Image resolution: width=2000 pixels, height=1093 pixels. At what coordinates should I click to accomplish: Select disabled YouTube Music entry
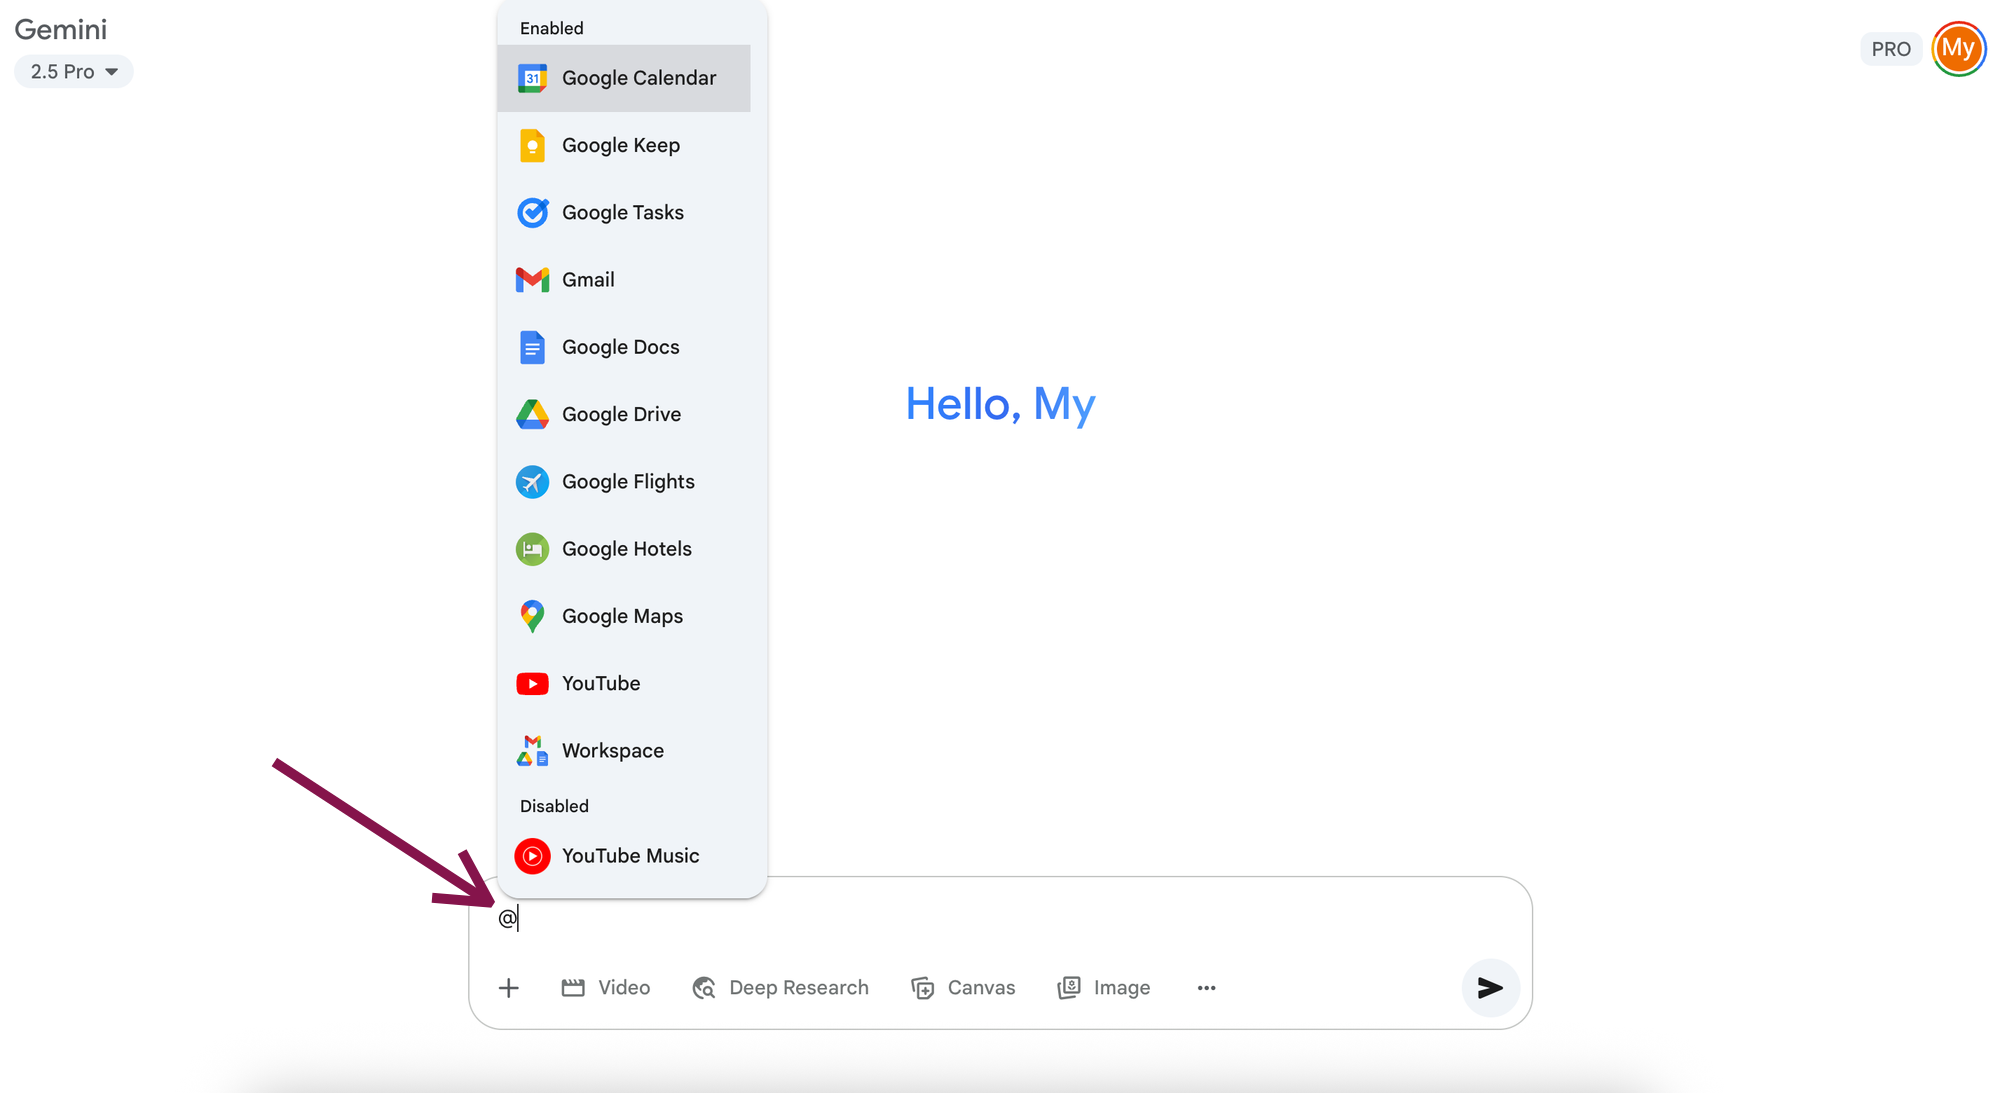[624, 856]
